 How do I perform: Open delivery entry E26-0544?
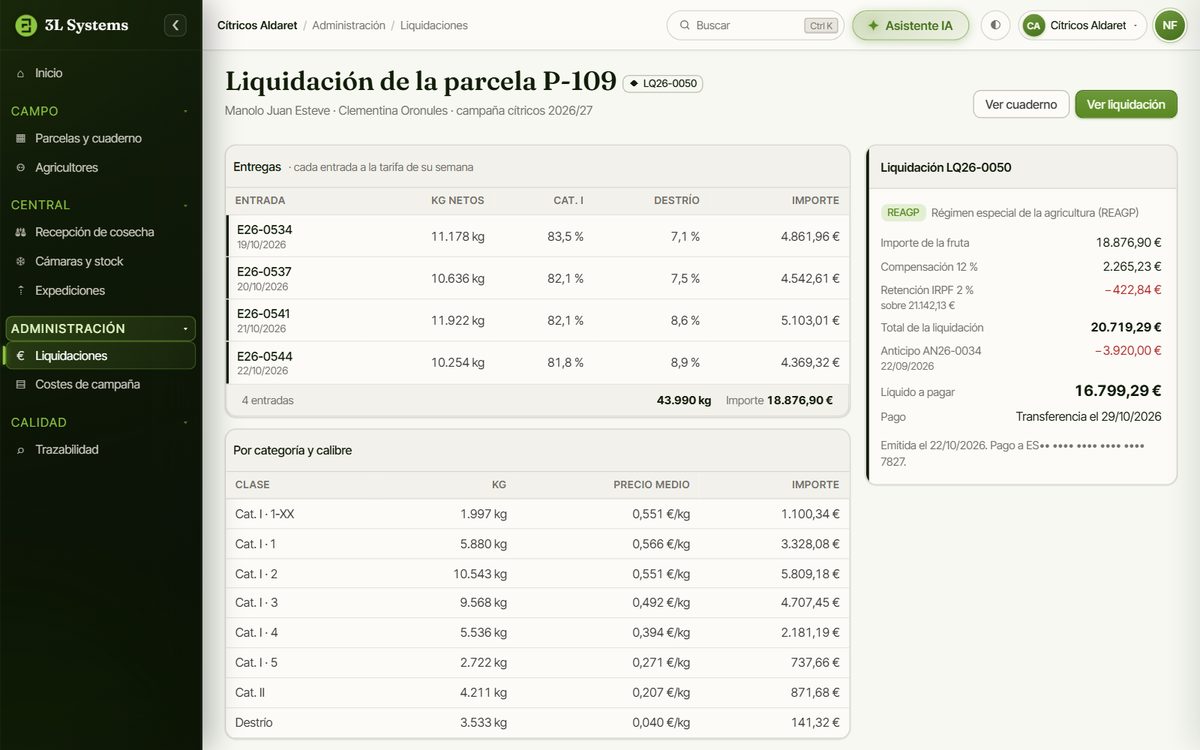[x=538, y=362]
